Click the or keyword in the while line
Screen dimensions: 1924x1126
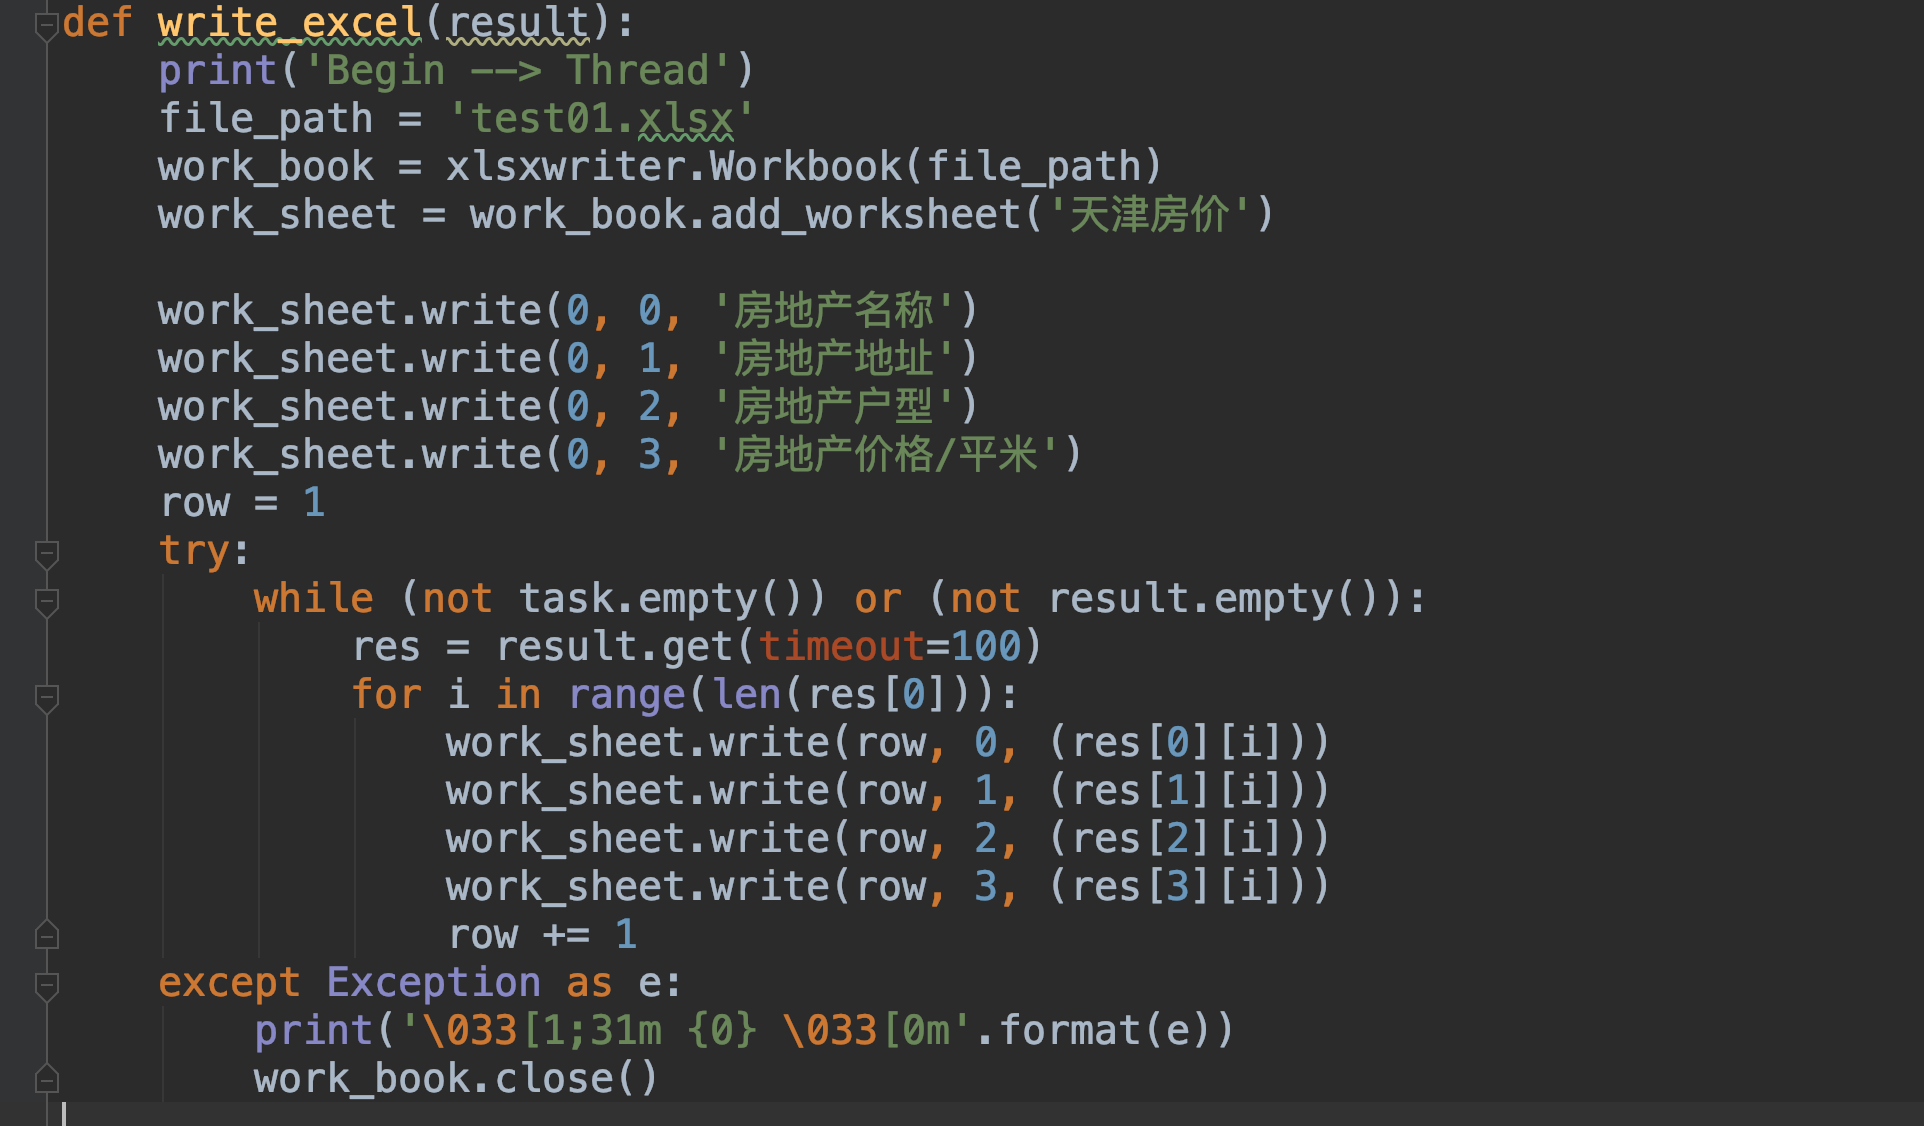pos(878,599)
